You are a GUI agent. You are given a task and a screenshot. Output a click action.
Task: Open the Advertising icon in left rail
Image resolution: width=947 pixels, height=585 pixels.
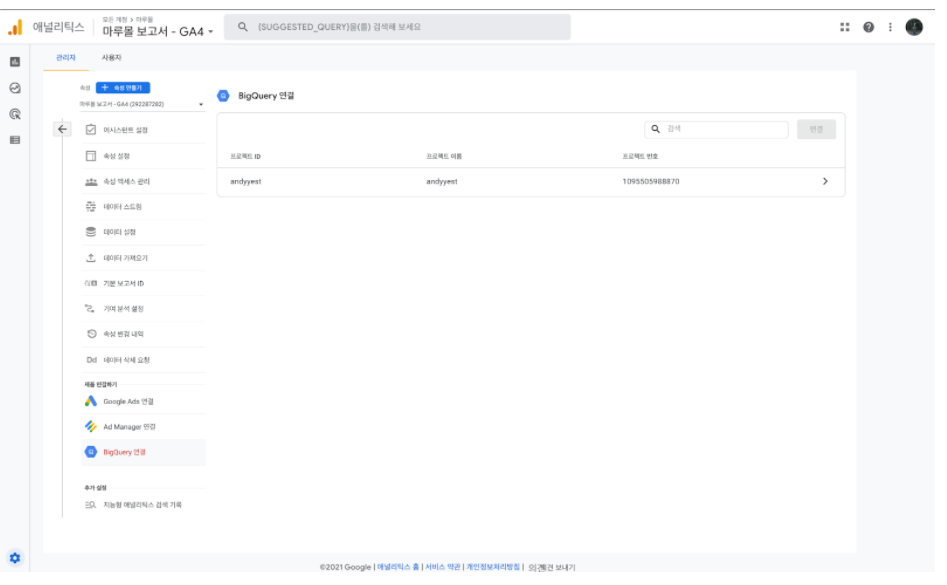(15, 114)
